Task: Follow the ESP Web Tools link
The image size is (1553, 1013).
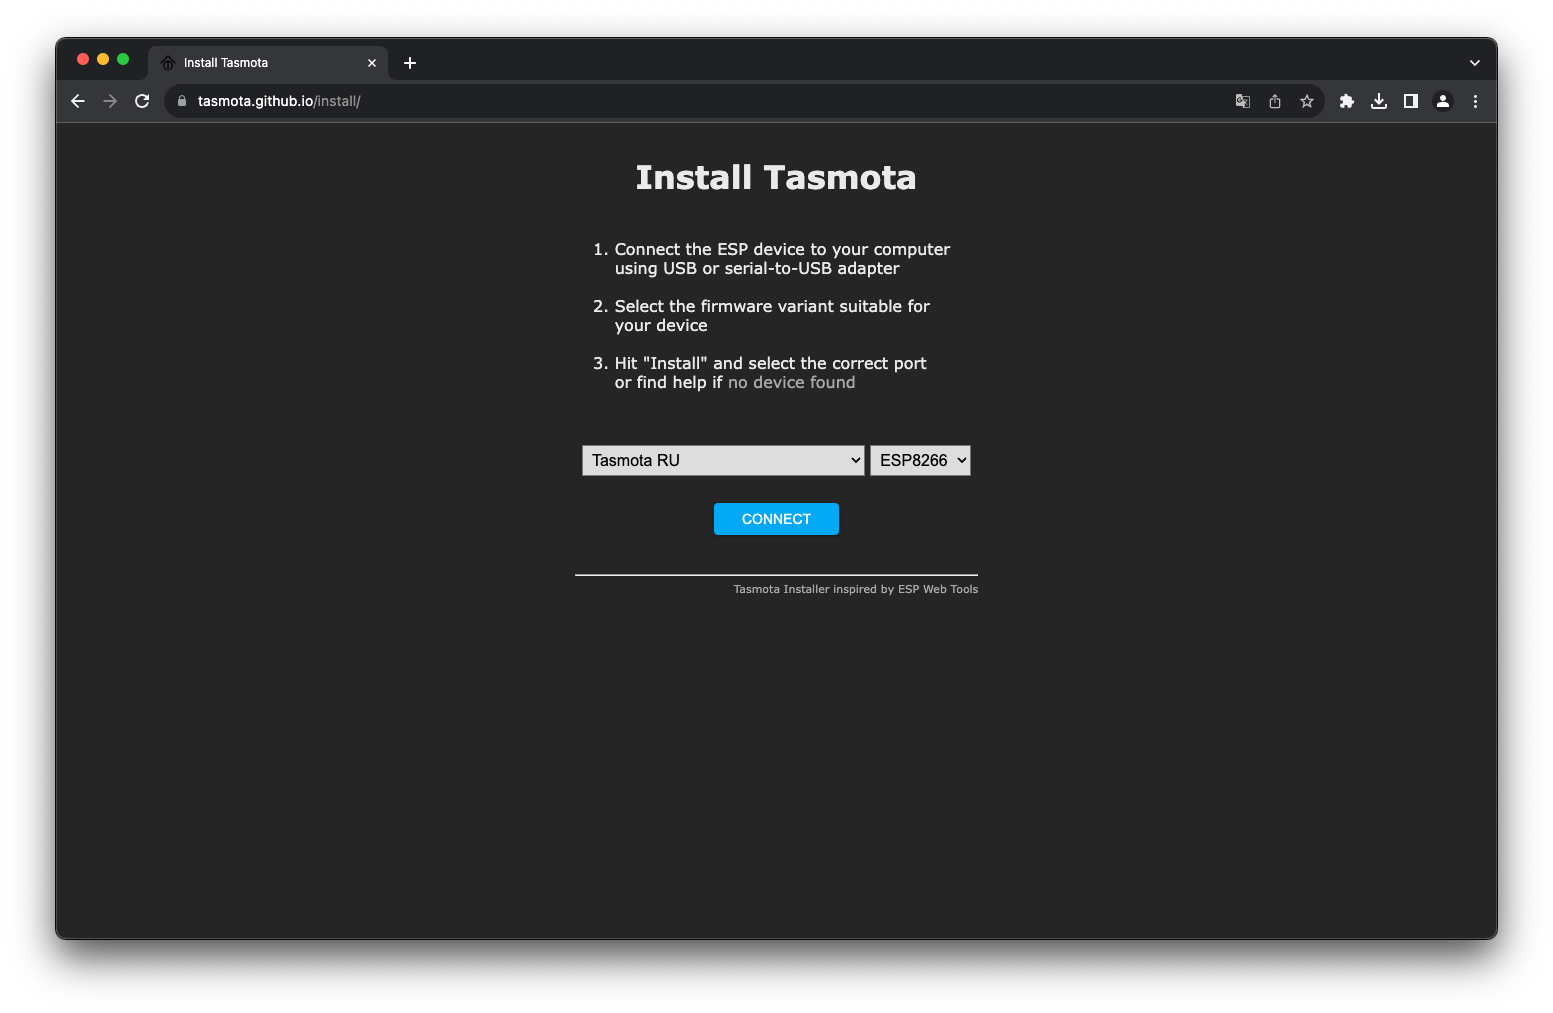Action: pyautogui.click(x=937, y=589)
